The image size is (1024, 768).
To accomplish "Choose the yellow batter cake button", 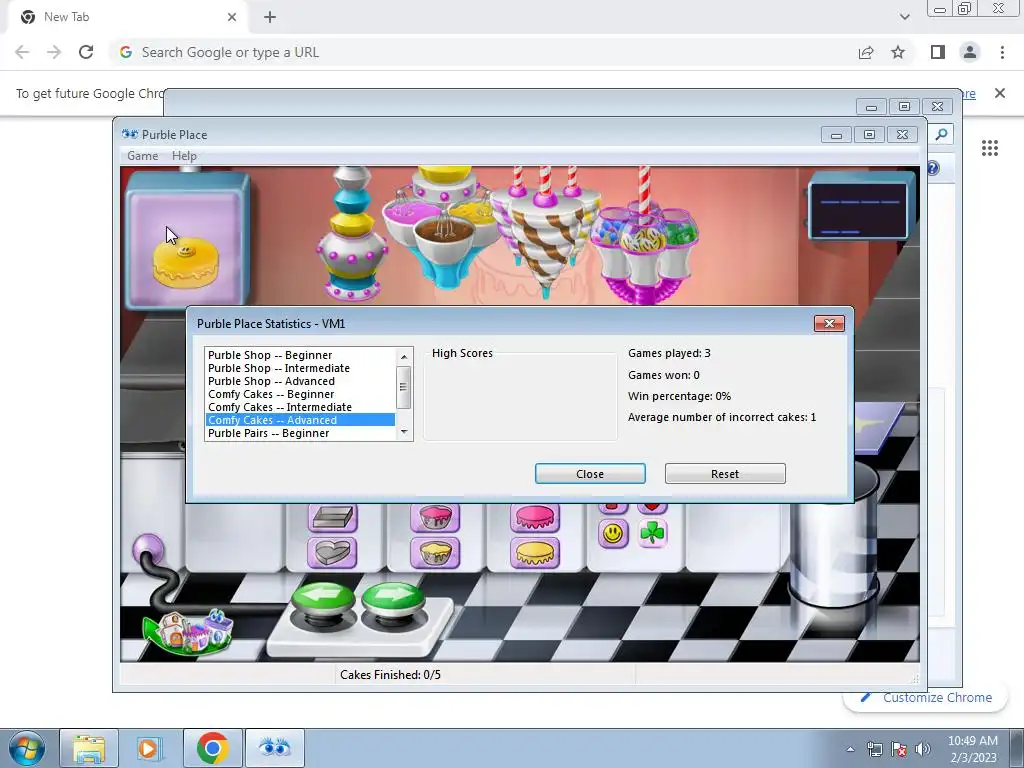I will pos(435,553).
